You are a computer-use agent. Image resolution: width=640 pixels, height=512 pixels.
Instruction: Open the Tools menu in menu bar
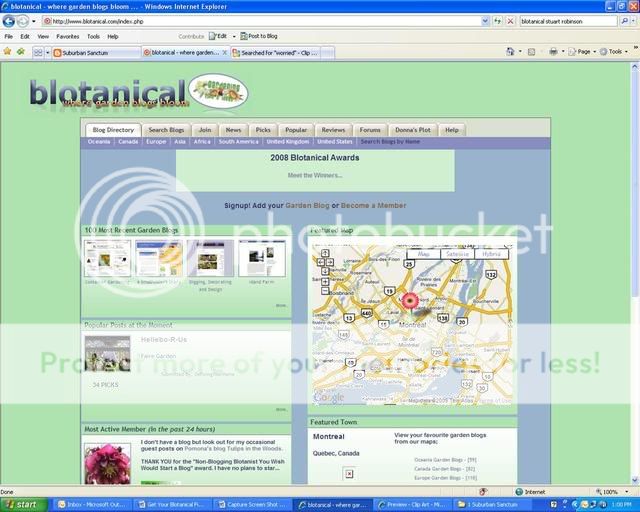click(93, 36)
